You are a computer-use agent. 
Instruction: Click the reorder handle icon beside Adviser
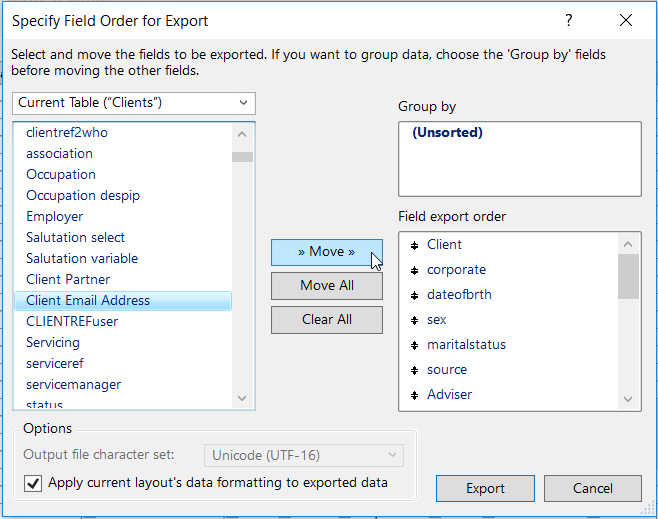click(x=414, y=395)
